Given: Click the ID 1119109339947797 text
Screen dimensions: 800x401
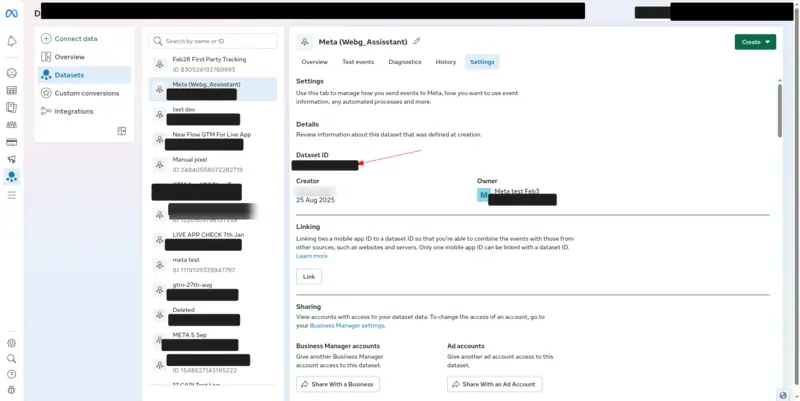Looking at the screenshot, I should pos(204,270).
